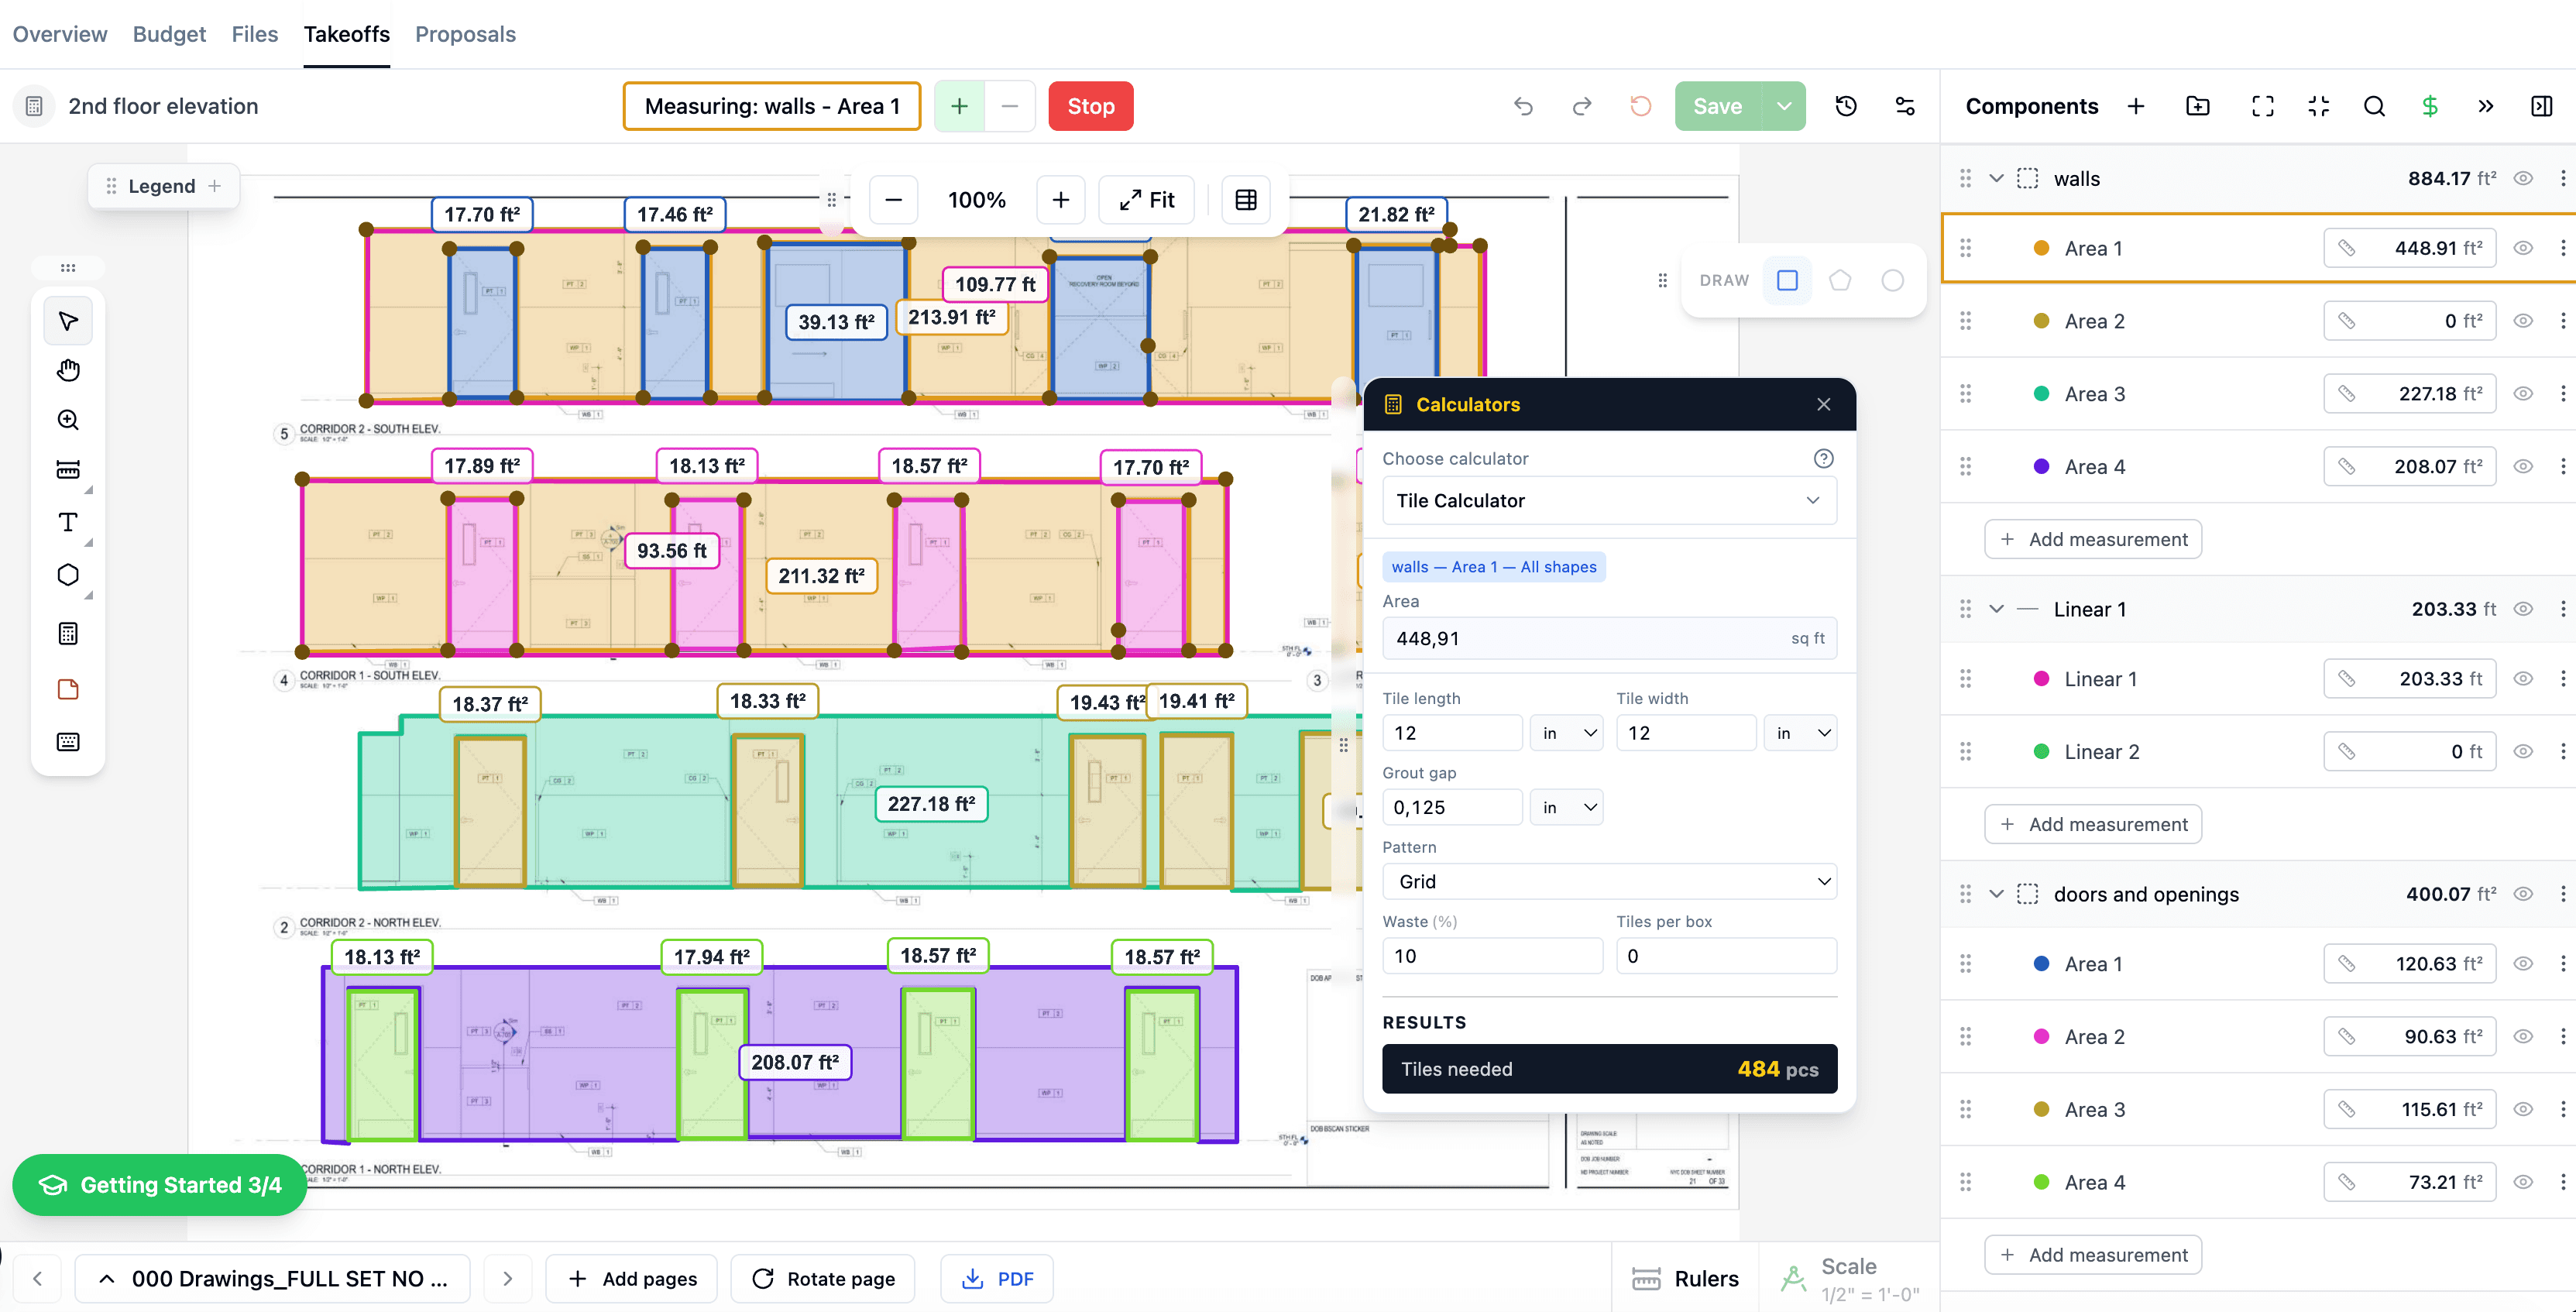The image size is (2576, 1312).
Task: Toggle visibility of Linear 2 measurement
Action: (2524, 752)
